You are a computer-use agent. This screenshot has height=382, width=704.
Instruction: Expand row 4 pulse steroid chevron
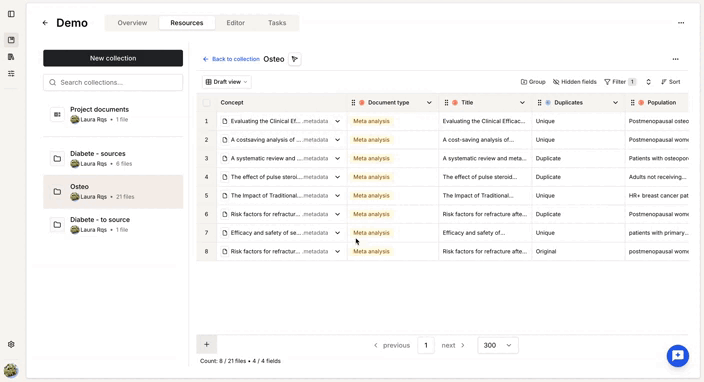337,177
